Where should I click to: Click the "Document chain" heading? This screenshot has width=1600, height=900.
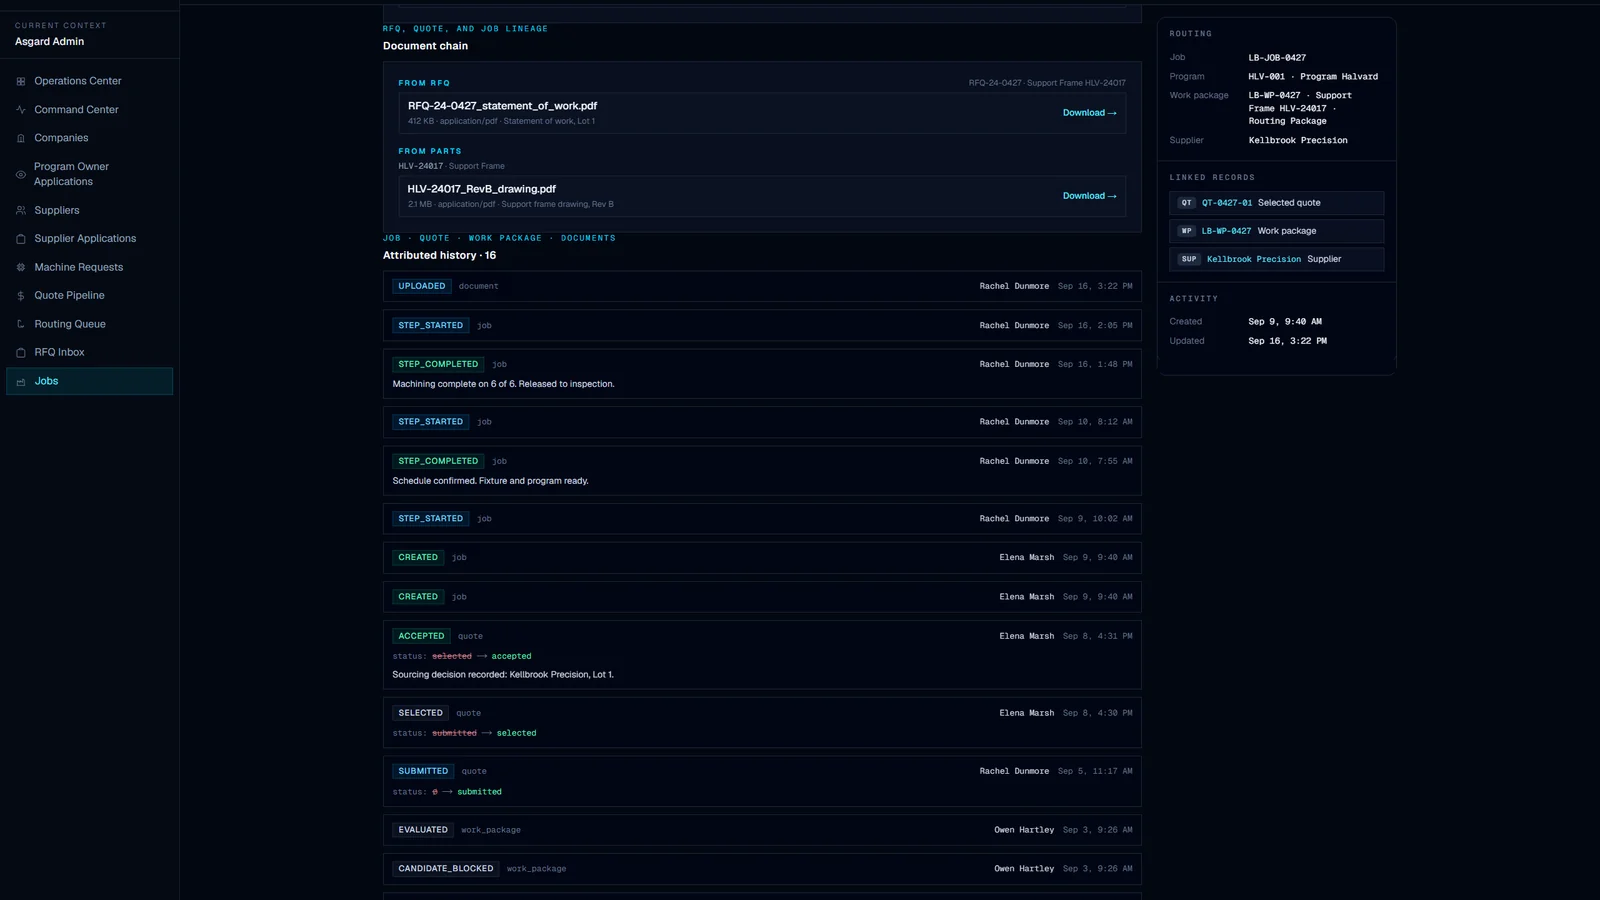425,46
